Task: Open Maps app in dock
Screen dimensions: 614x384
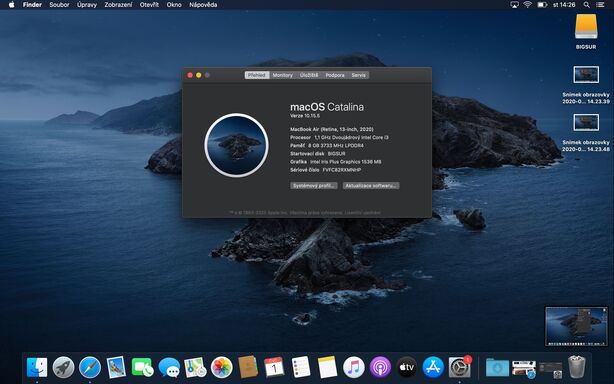Action: tap(195, 368)
